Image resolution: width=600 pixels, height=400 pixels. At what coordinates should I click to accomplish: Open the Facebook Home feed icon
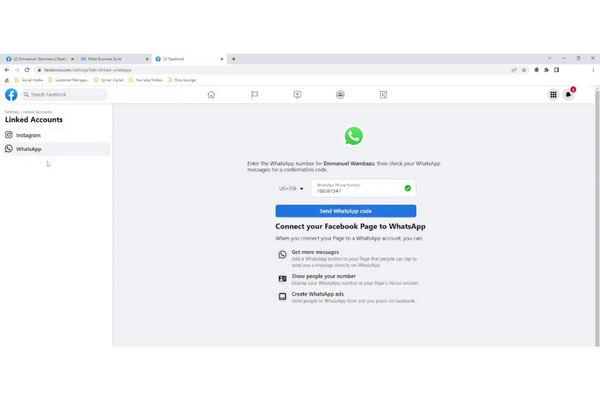(211, 95)
